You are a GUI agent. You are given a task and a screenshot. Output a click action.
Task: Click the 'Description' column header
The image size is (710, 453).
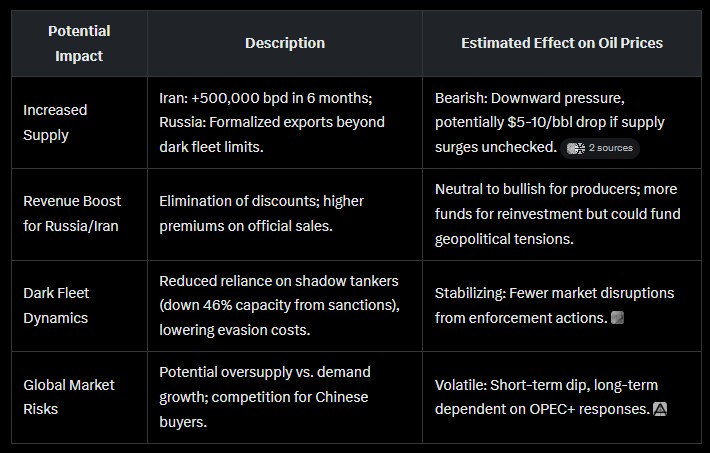(x=285, y=43)
